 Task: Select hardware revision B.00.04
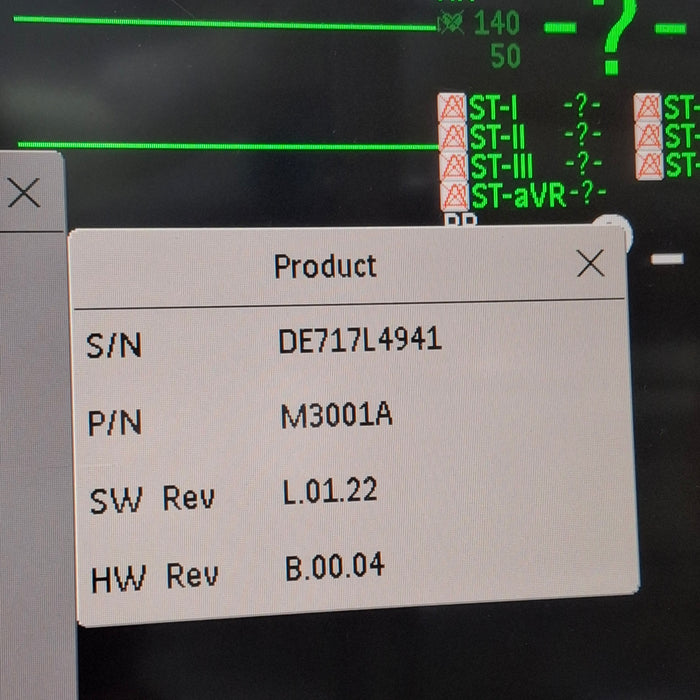tap(334, 566)
